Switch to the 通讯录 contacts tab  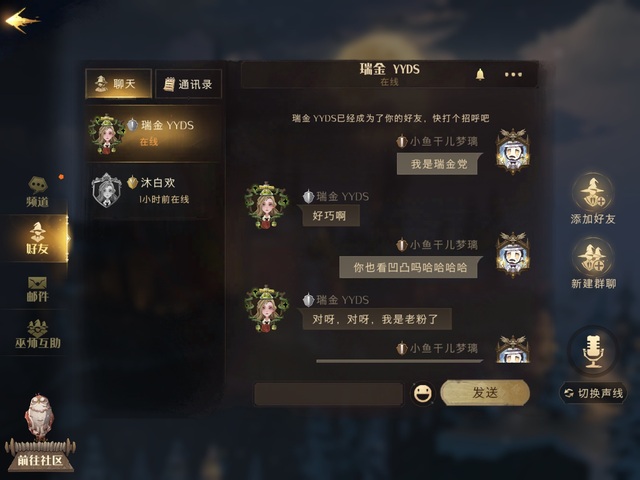[189, 84]
